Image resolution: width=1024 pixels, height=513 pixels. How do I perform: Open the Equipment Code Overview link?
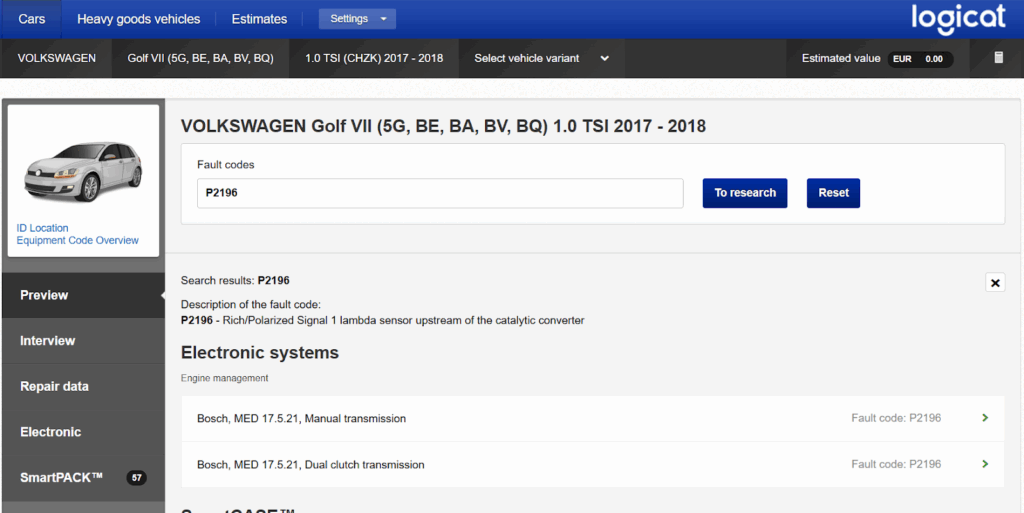coord(78,241)
